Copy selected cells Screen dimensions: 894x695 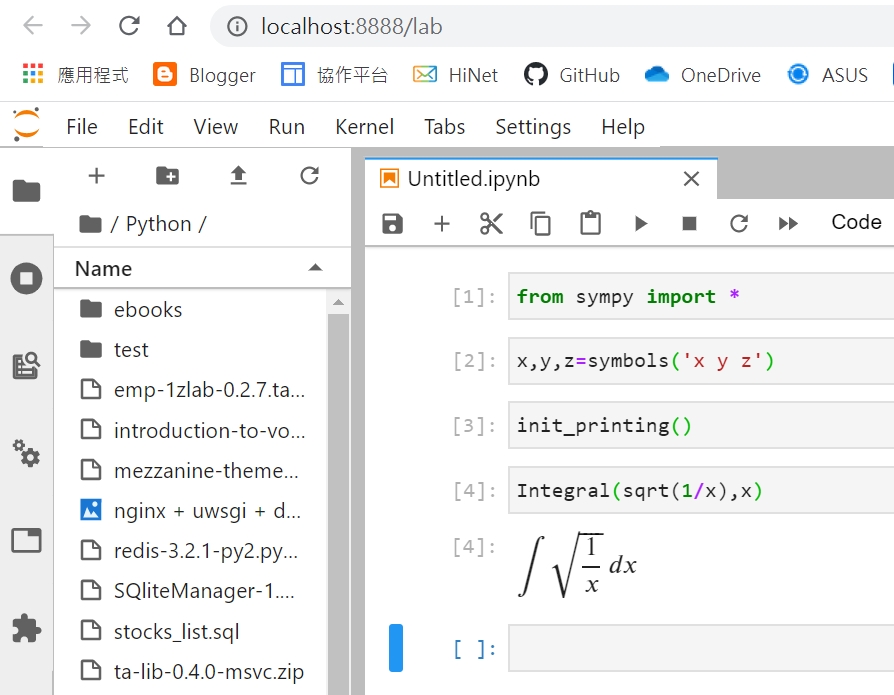[540, 223]
